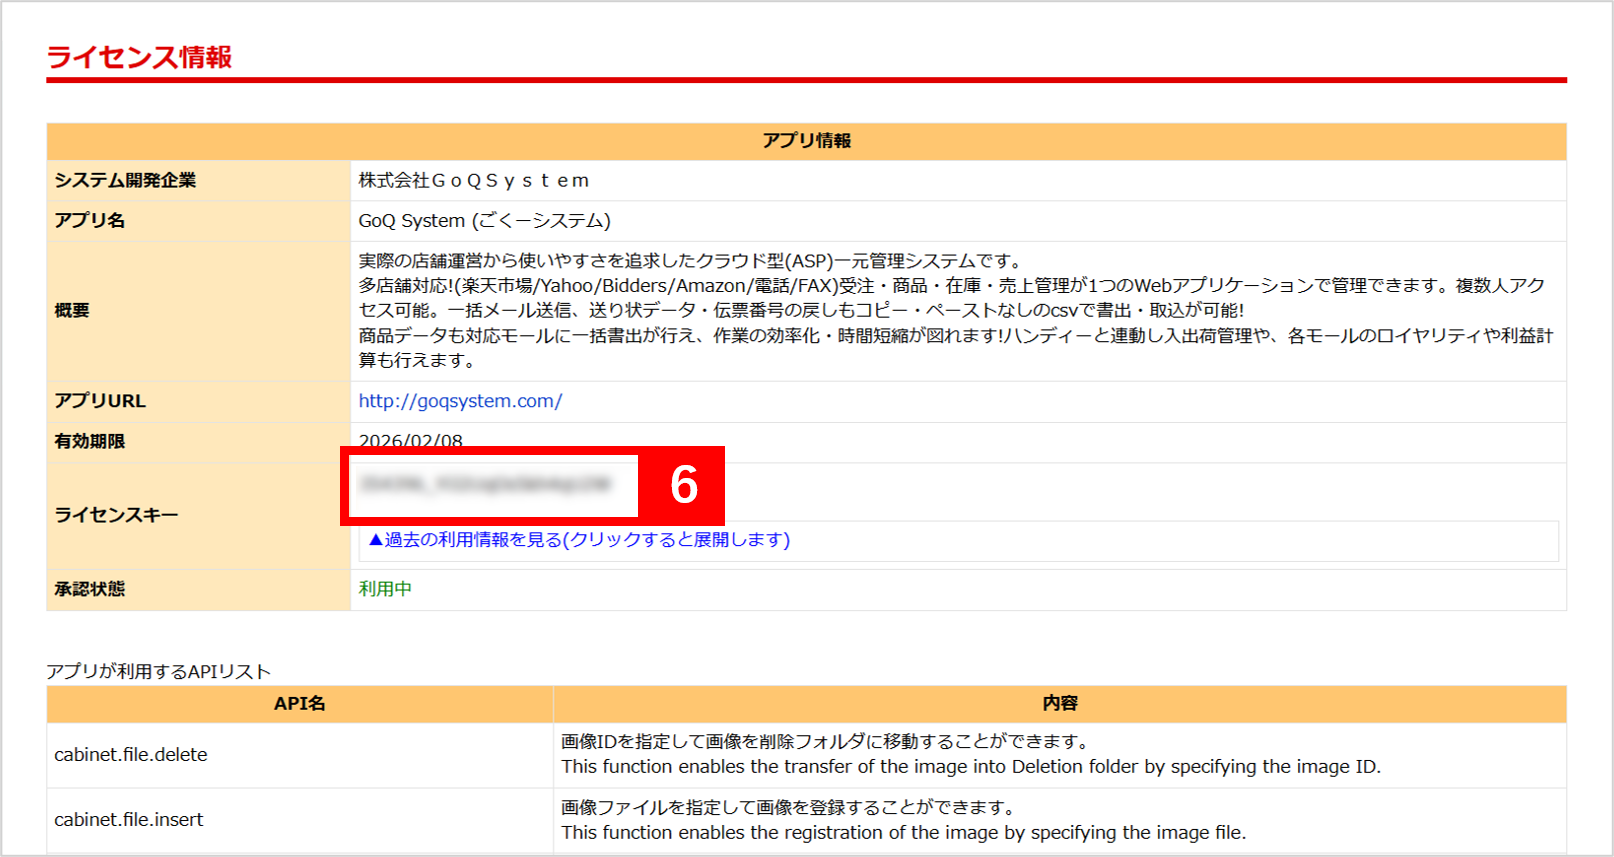Select the cabinet.file.insert API row

point(129,820)
